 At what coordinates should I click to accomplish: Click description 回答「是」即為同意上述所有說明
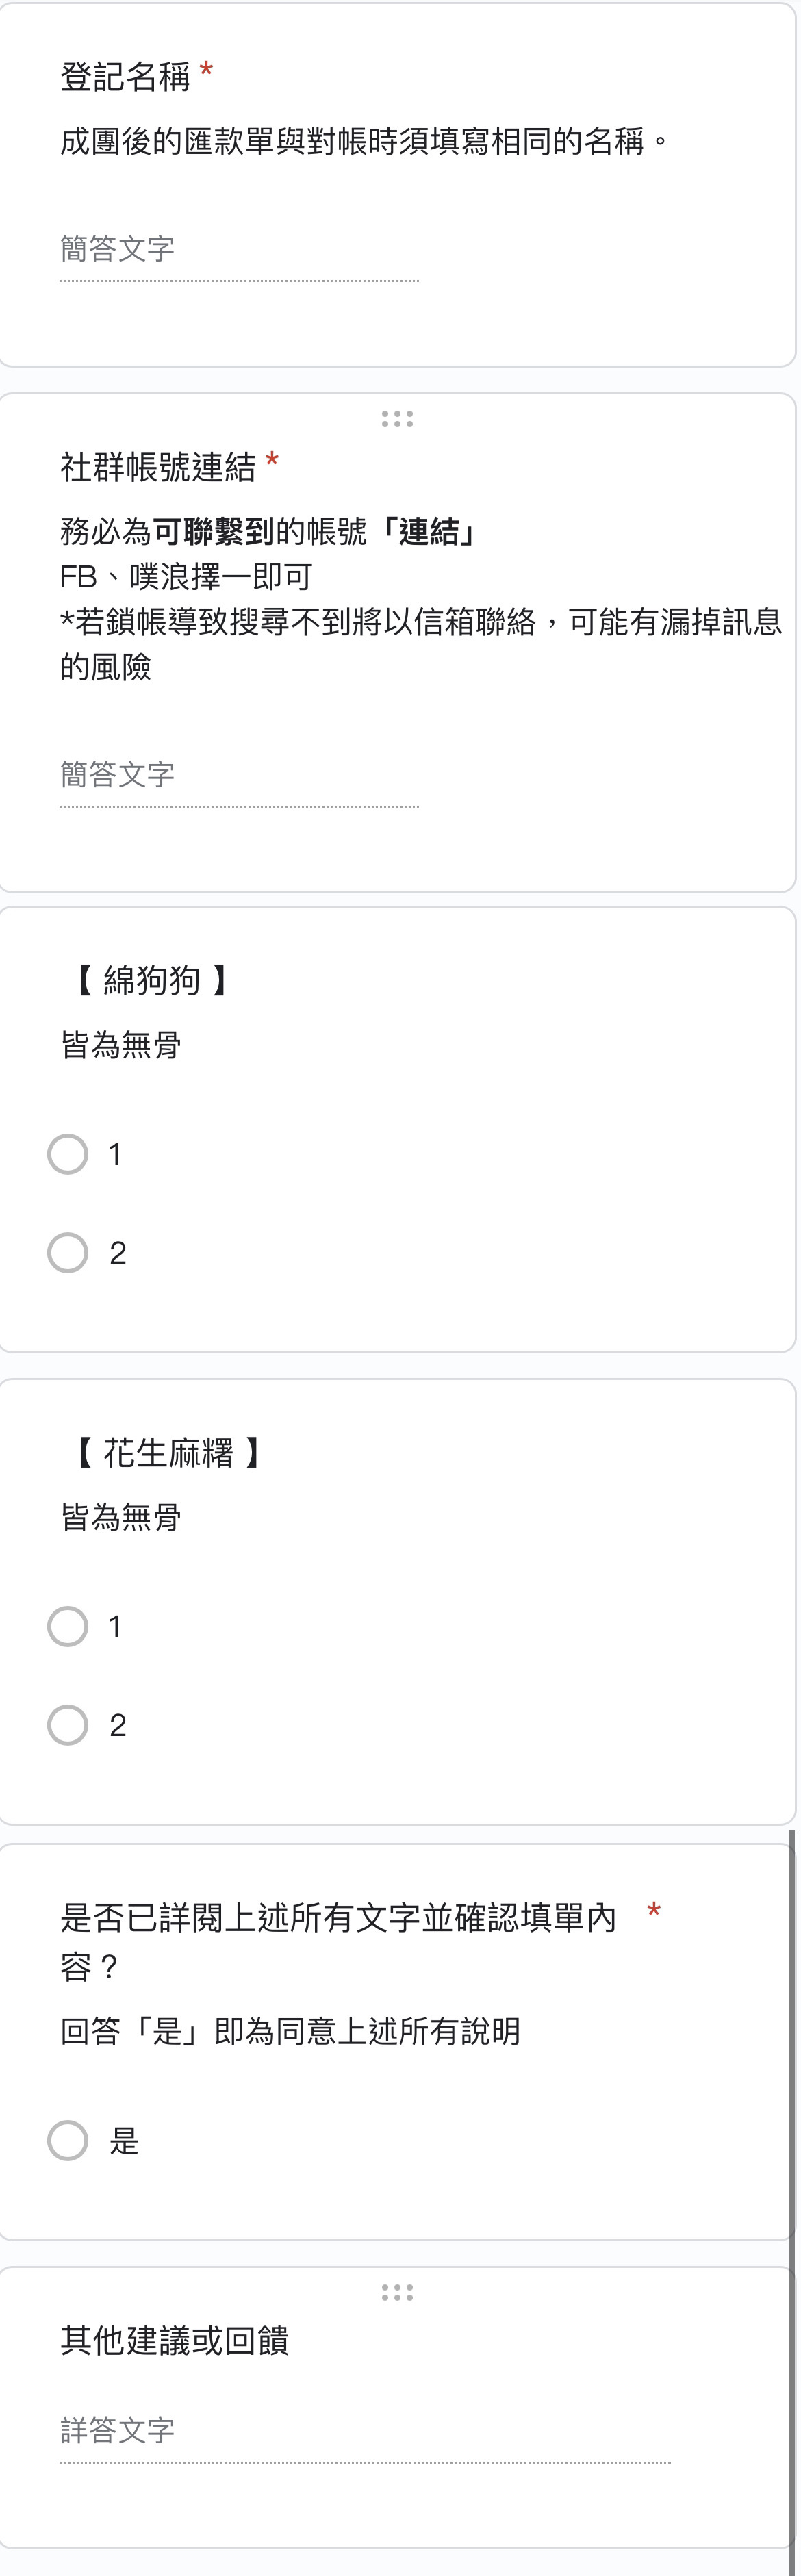pyautogui.click(x=290, y=2032)
